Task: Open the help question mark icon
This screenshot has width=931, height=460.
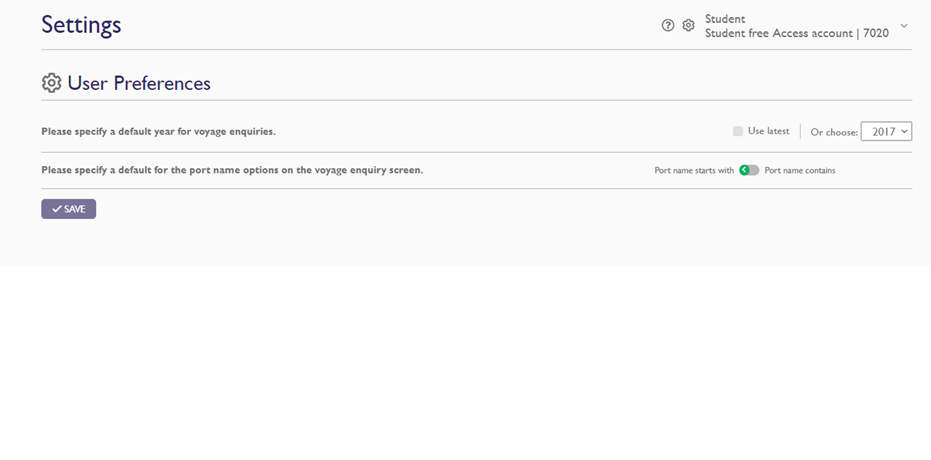Action: click(668, 25)
